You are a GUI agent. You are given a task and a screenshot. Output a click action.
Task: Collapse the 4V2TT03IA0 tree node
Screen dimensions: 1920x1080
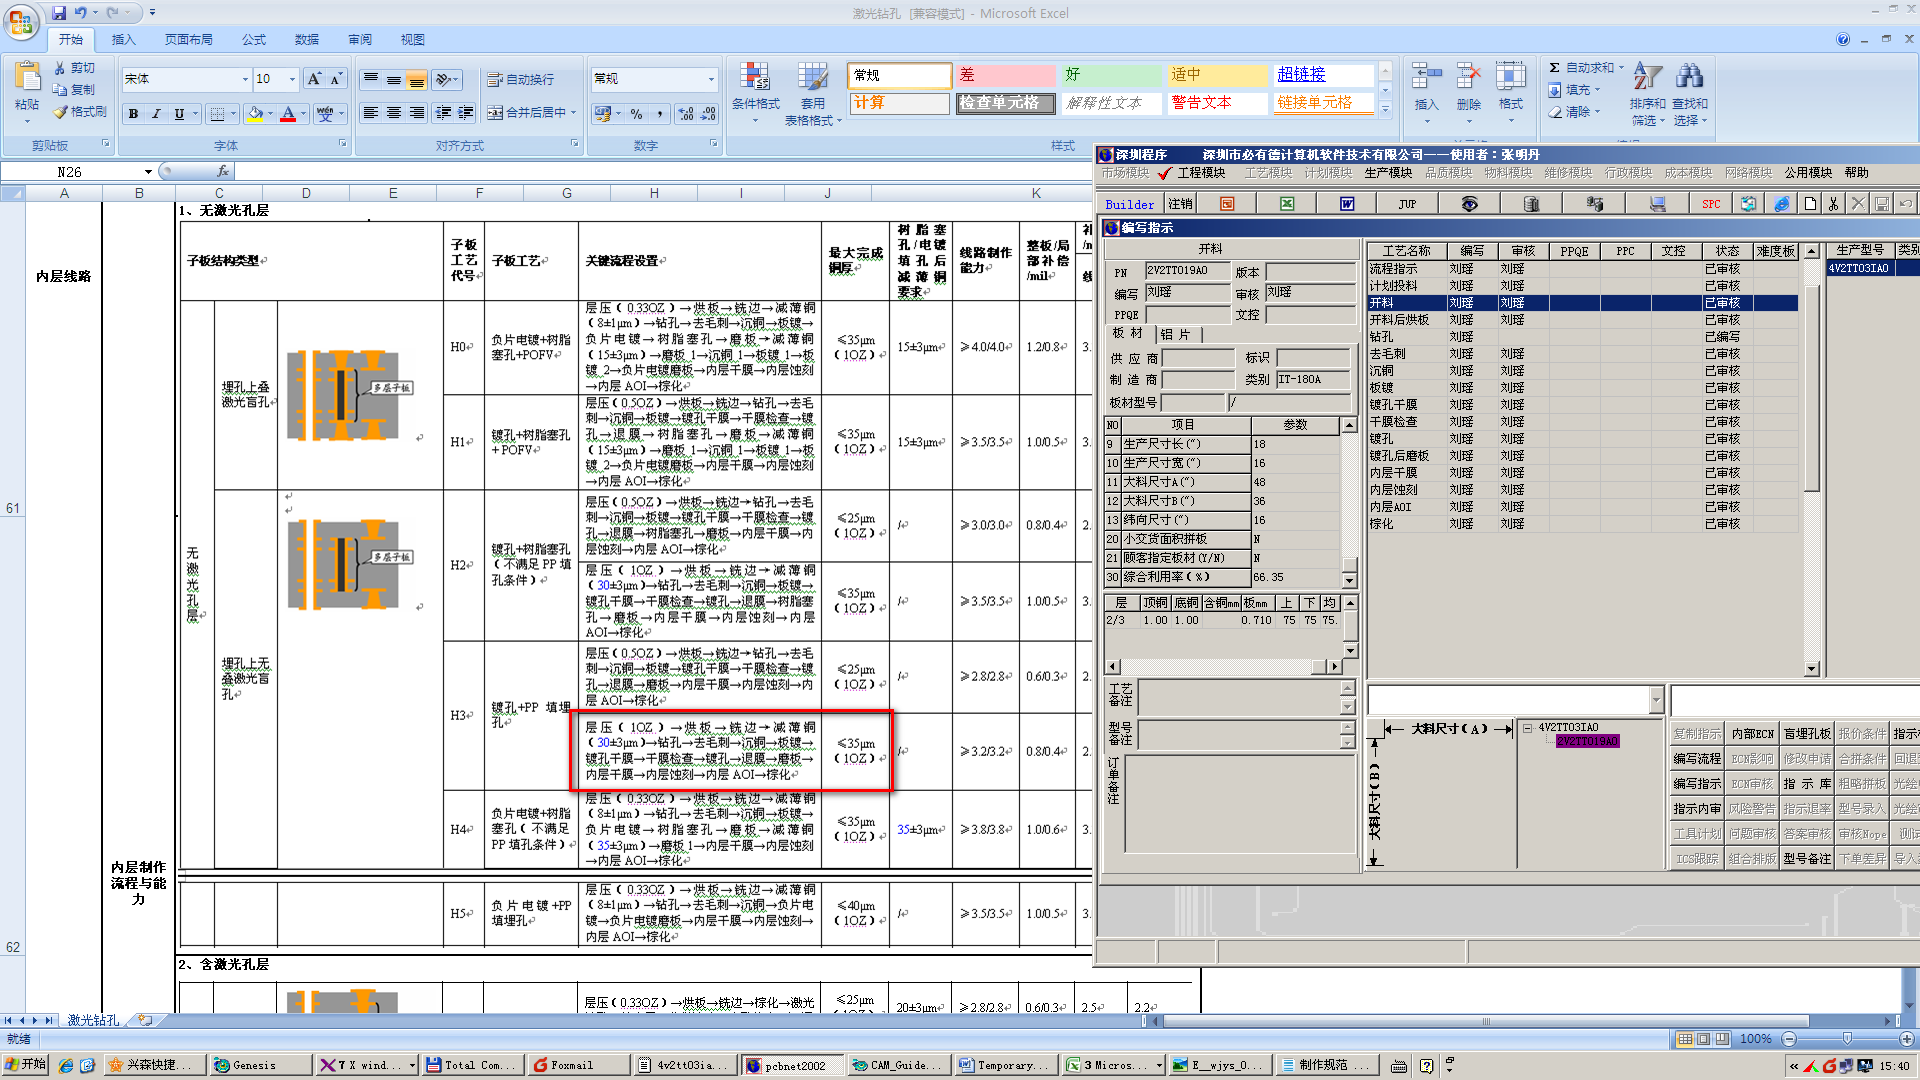(x=1528, y=728)
